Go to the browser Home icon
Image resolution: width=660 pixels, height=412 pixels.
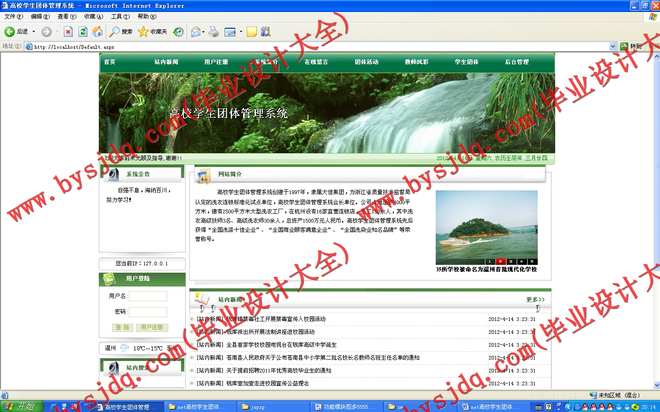pos(98,32)
